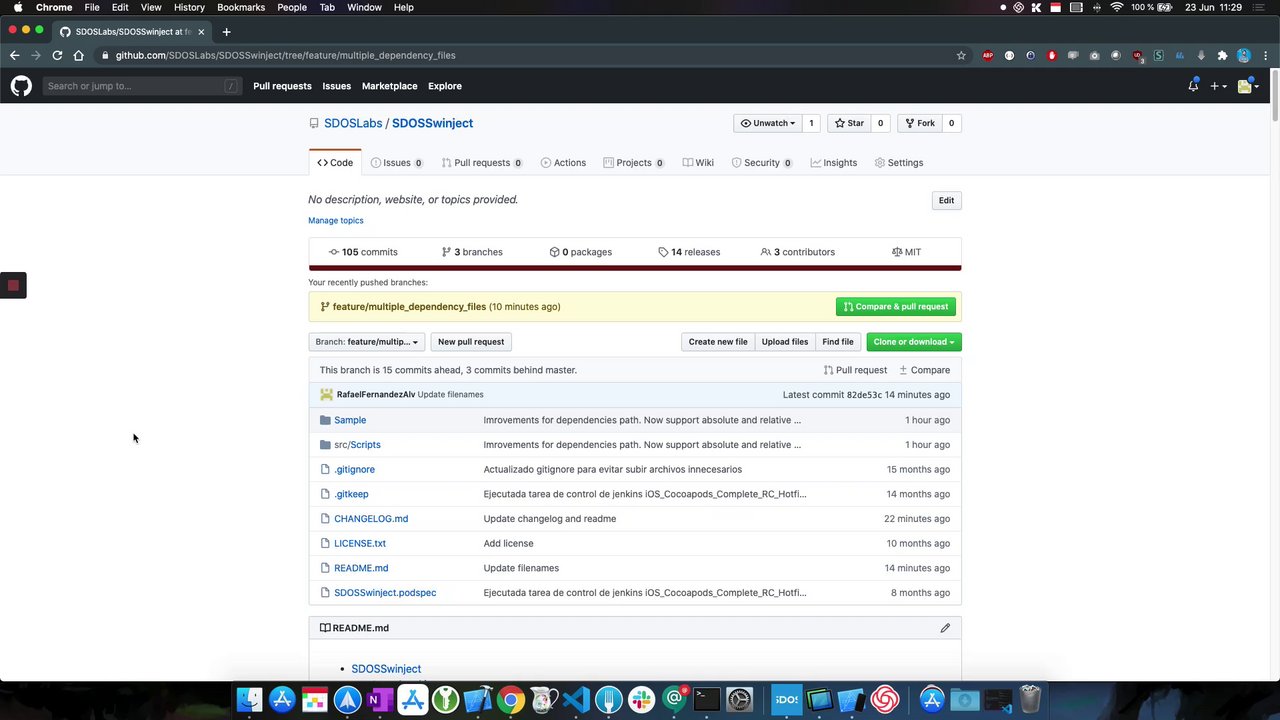Launch Visual Studio Code from the Dock

[x=576, y=700]
